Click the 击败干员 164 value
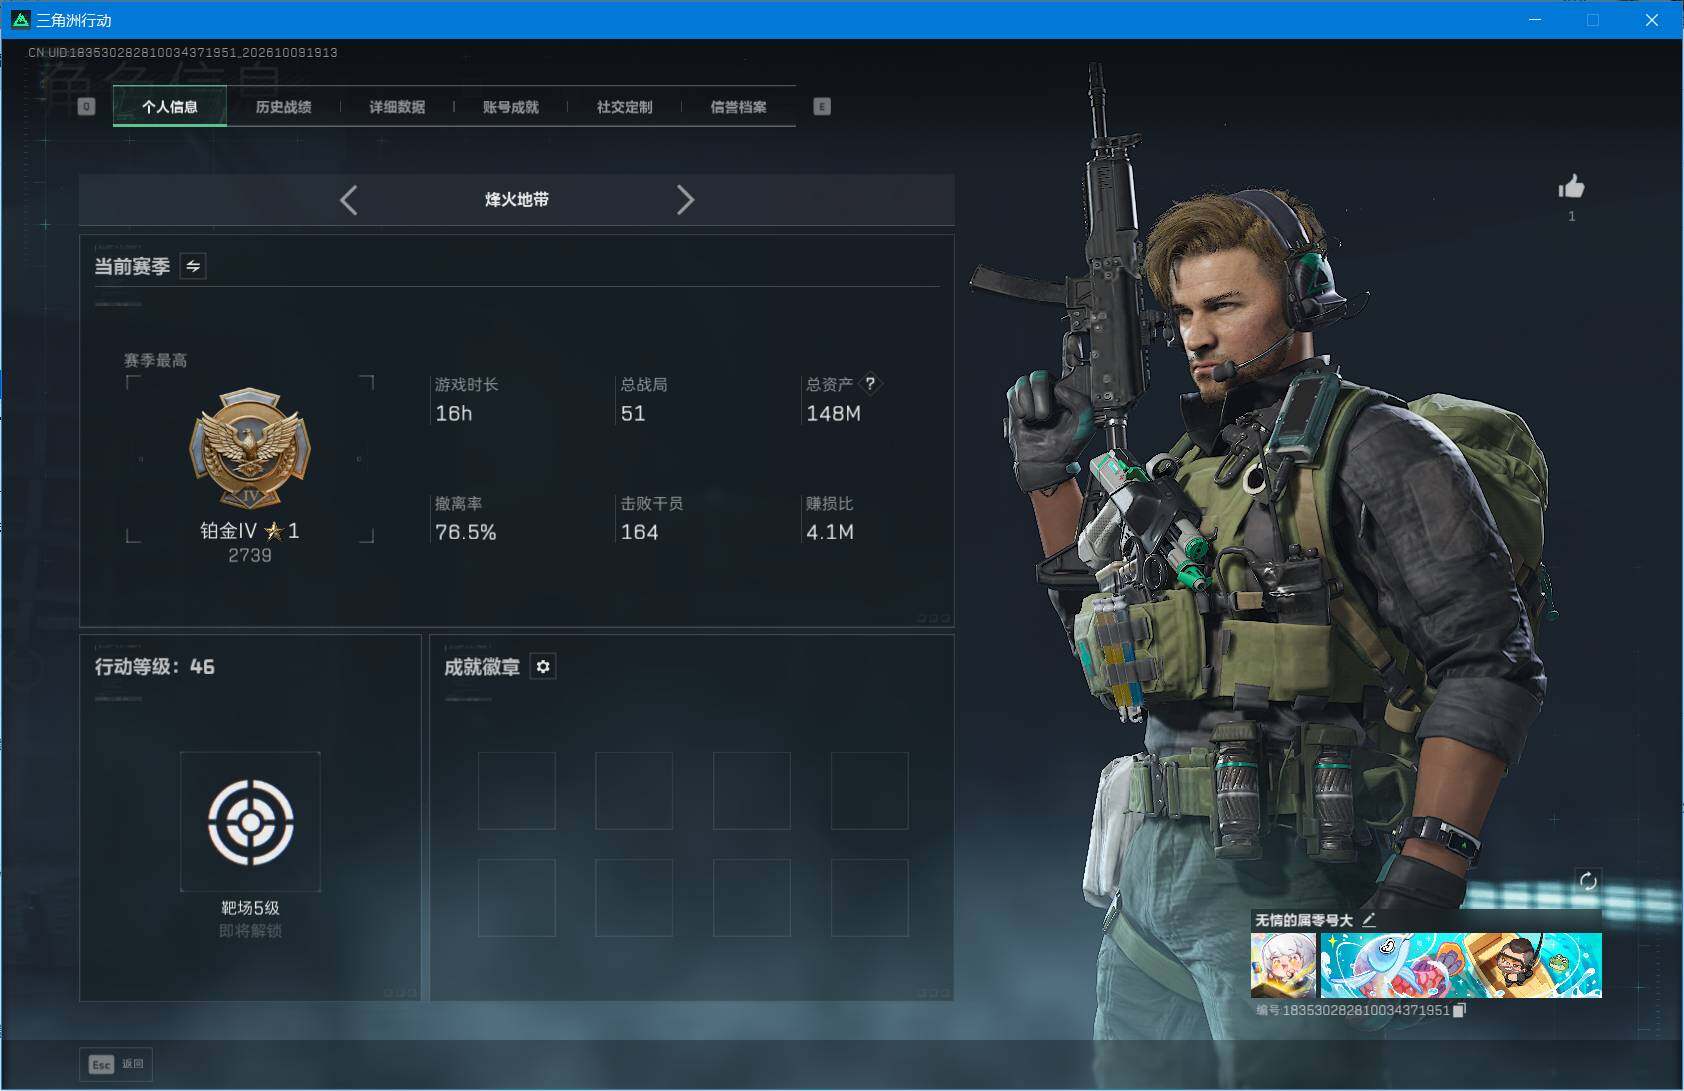Viewport: 1684px width, 1091px height. pyautogui.click(x=640, y=532)
